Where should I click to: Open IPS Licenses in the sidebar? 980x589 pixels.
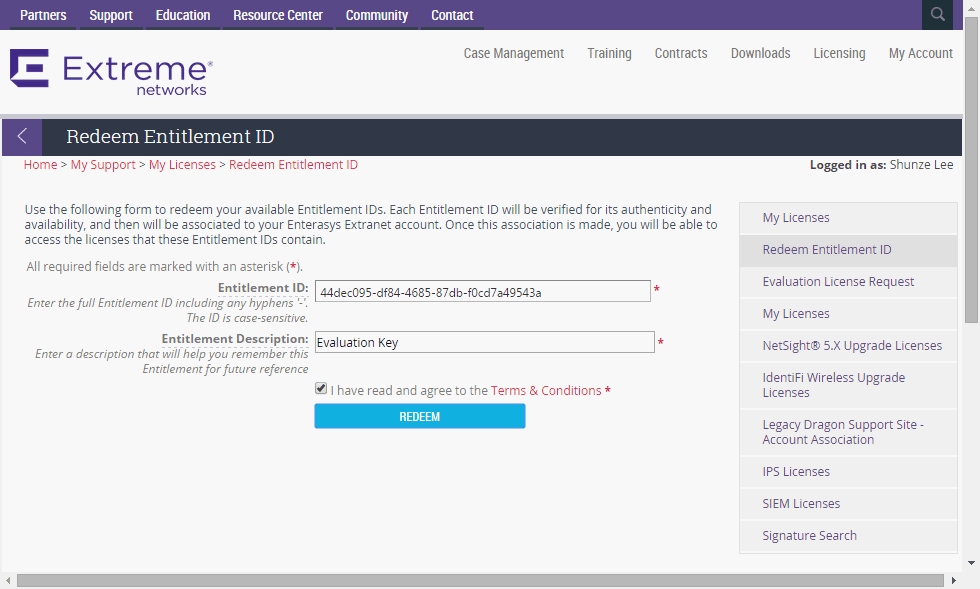click(x=848, y=472)
